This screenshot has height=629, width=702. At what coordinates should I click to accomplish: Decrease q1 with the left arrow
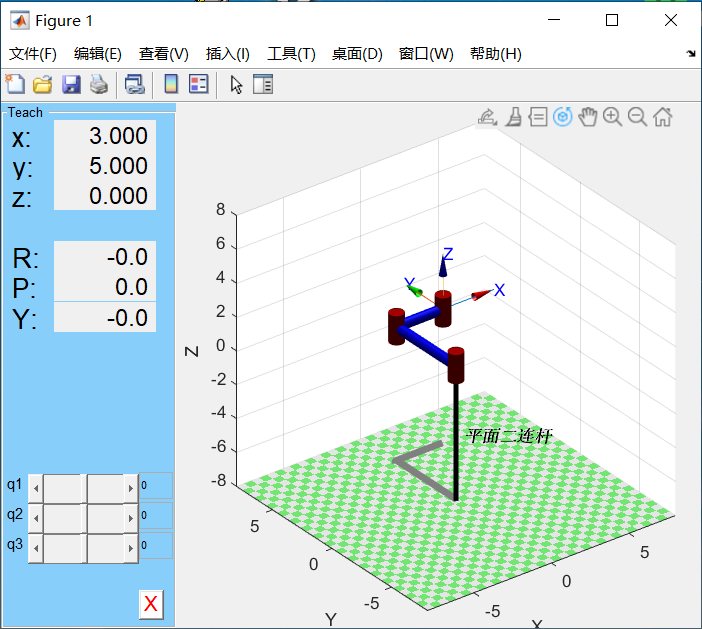tap(36, 488)
